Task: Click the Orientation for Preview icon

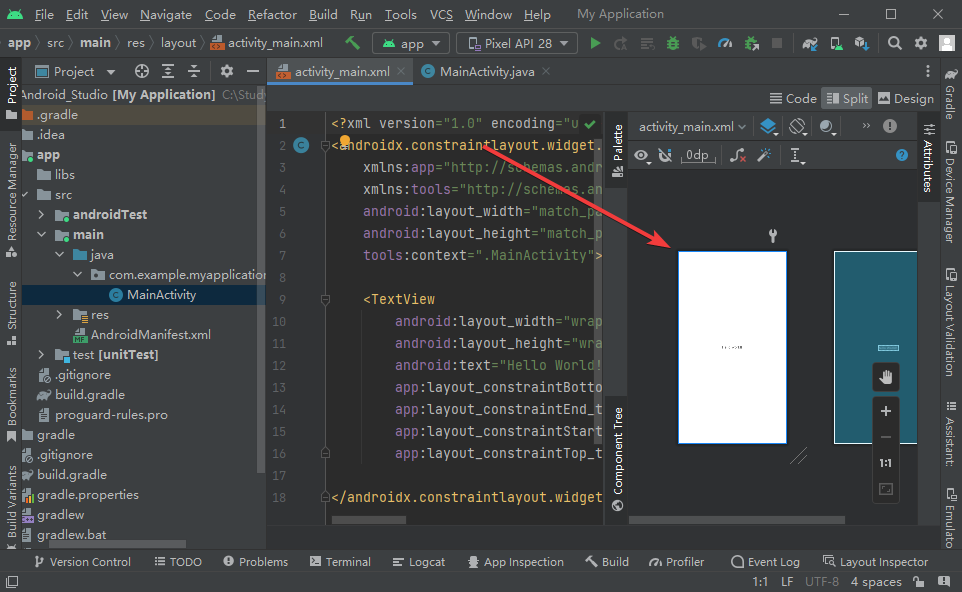Action: pyautogui.click(x=798, y=127)
